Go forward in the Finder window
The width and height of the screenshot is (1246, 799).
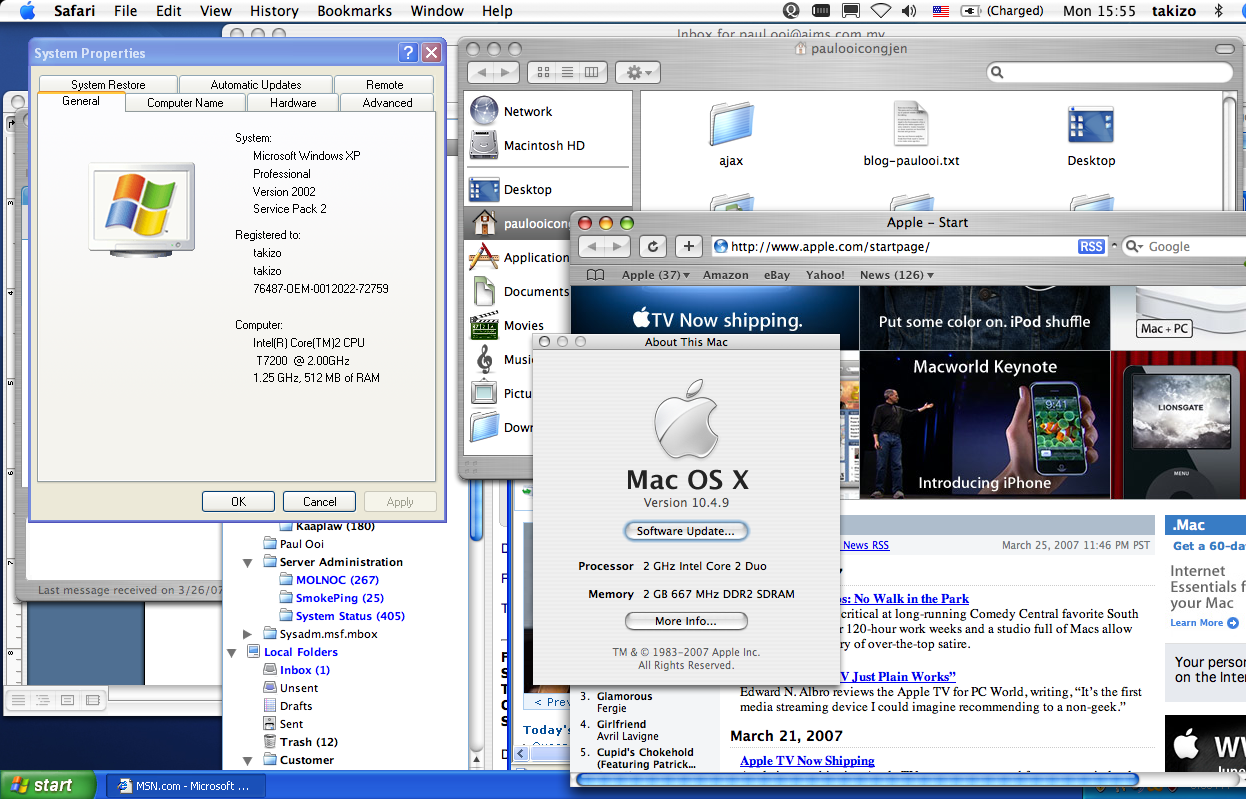[x=506, y=72]
